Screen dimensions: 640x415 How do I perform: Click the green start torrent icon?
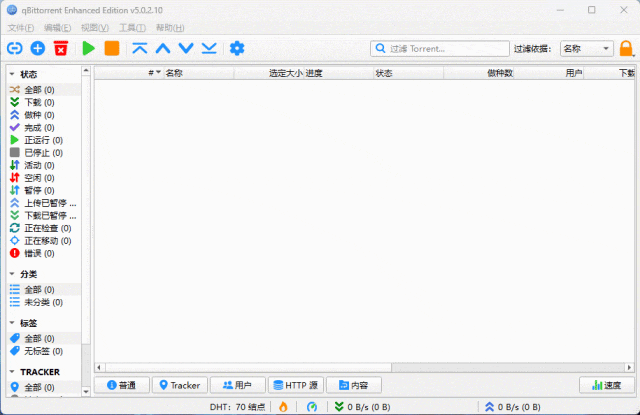pos(88,49)
